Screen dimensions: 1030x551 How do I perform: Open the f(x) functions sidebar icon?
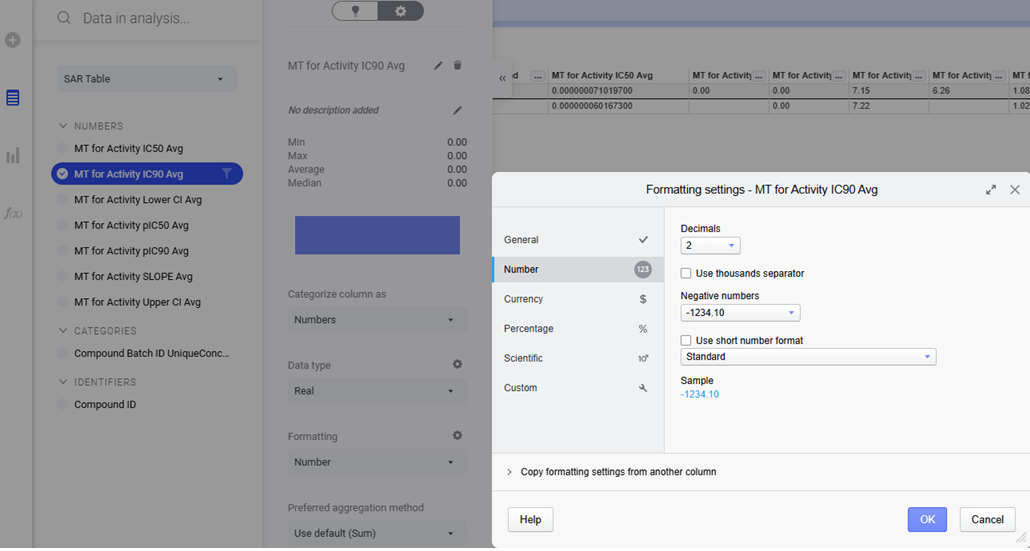point(13,213)
